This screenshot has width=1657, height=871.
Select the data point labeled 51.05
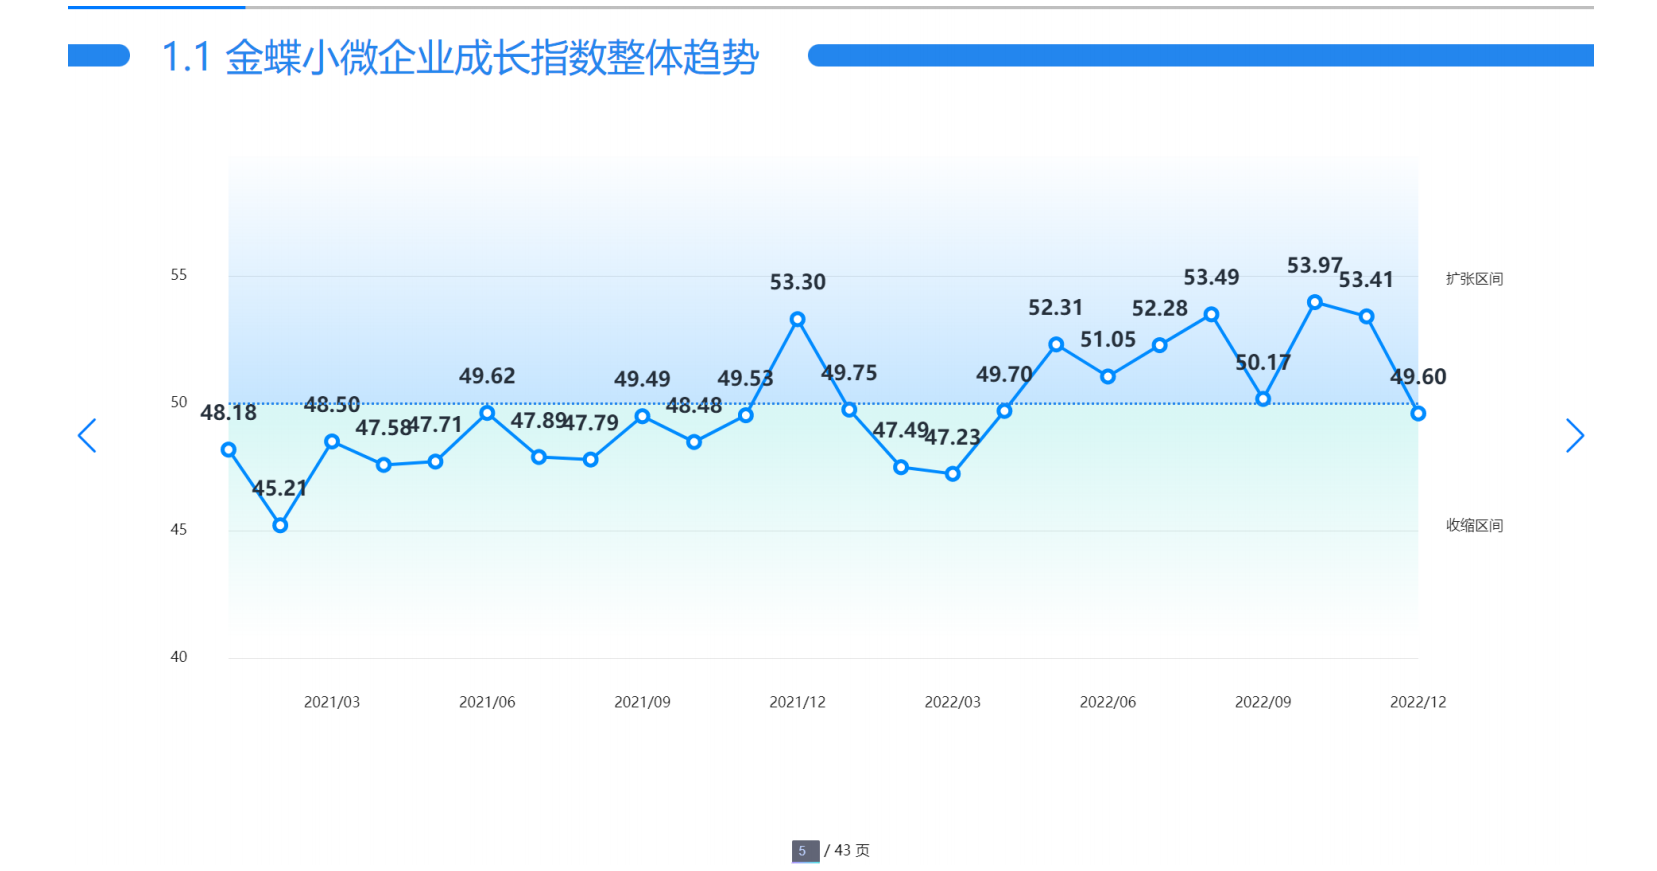tap(1108, 377)
